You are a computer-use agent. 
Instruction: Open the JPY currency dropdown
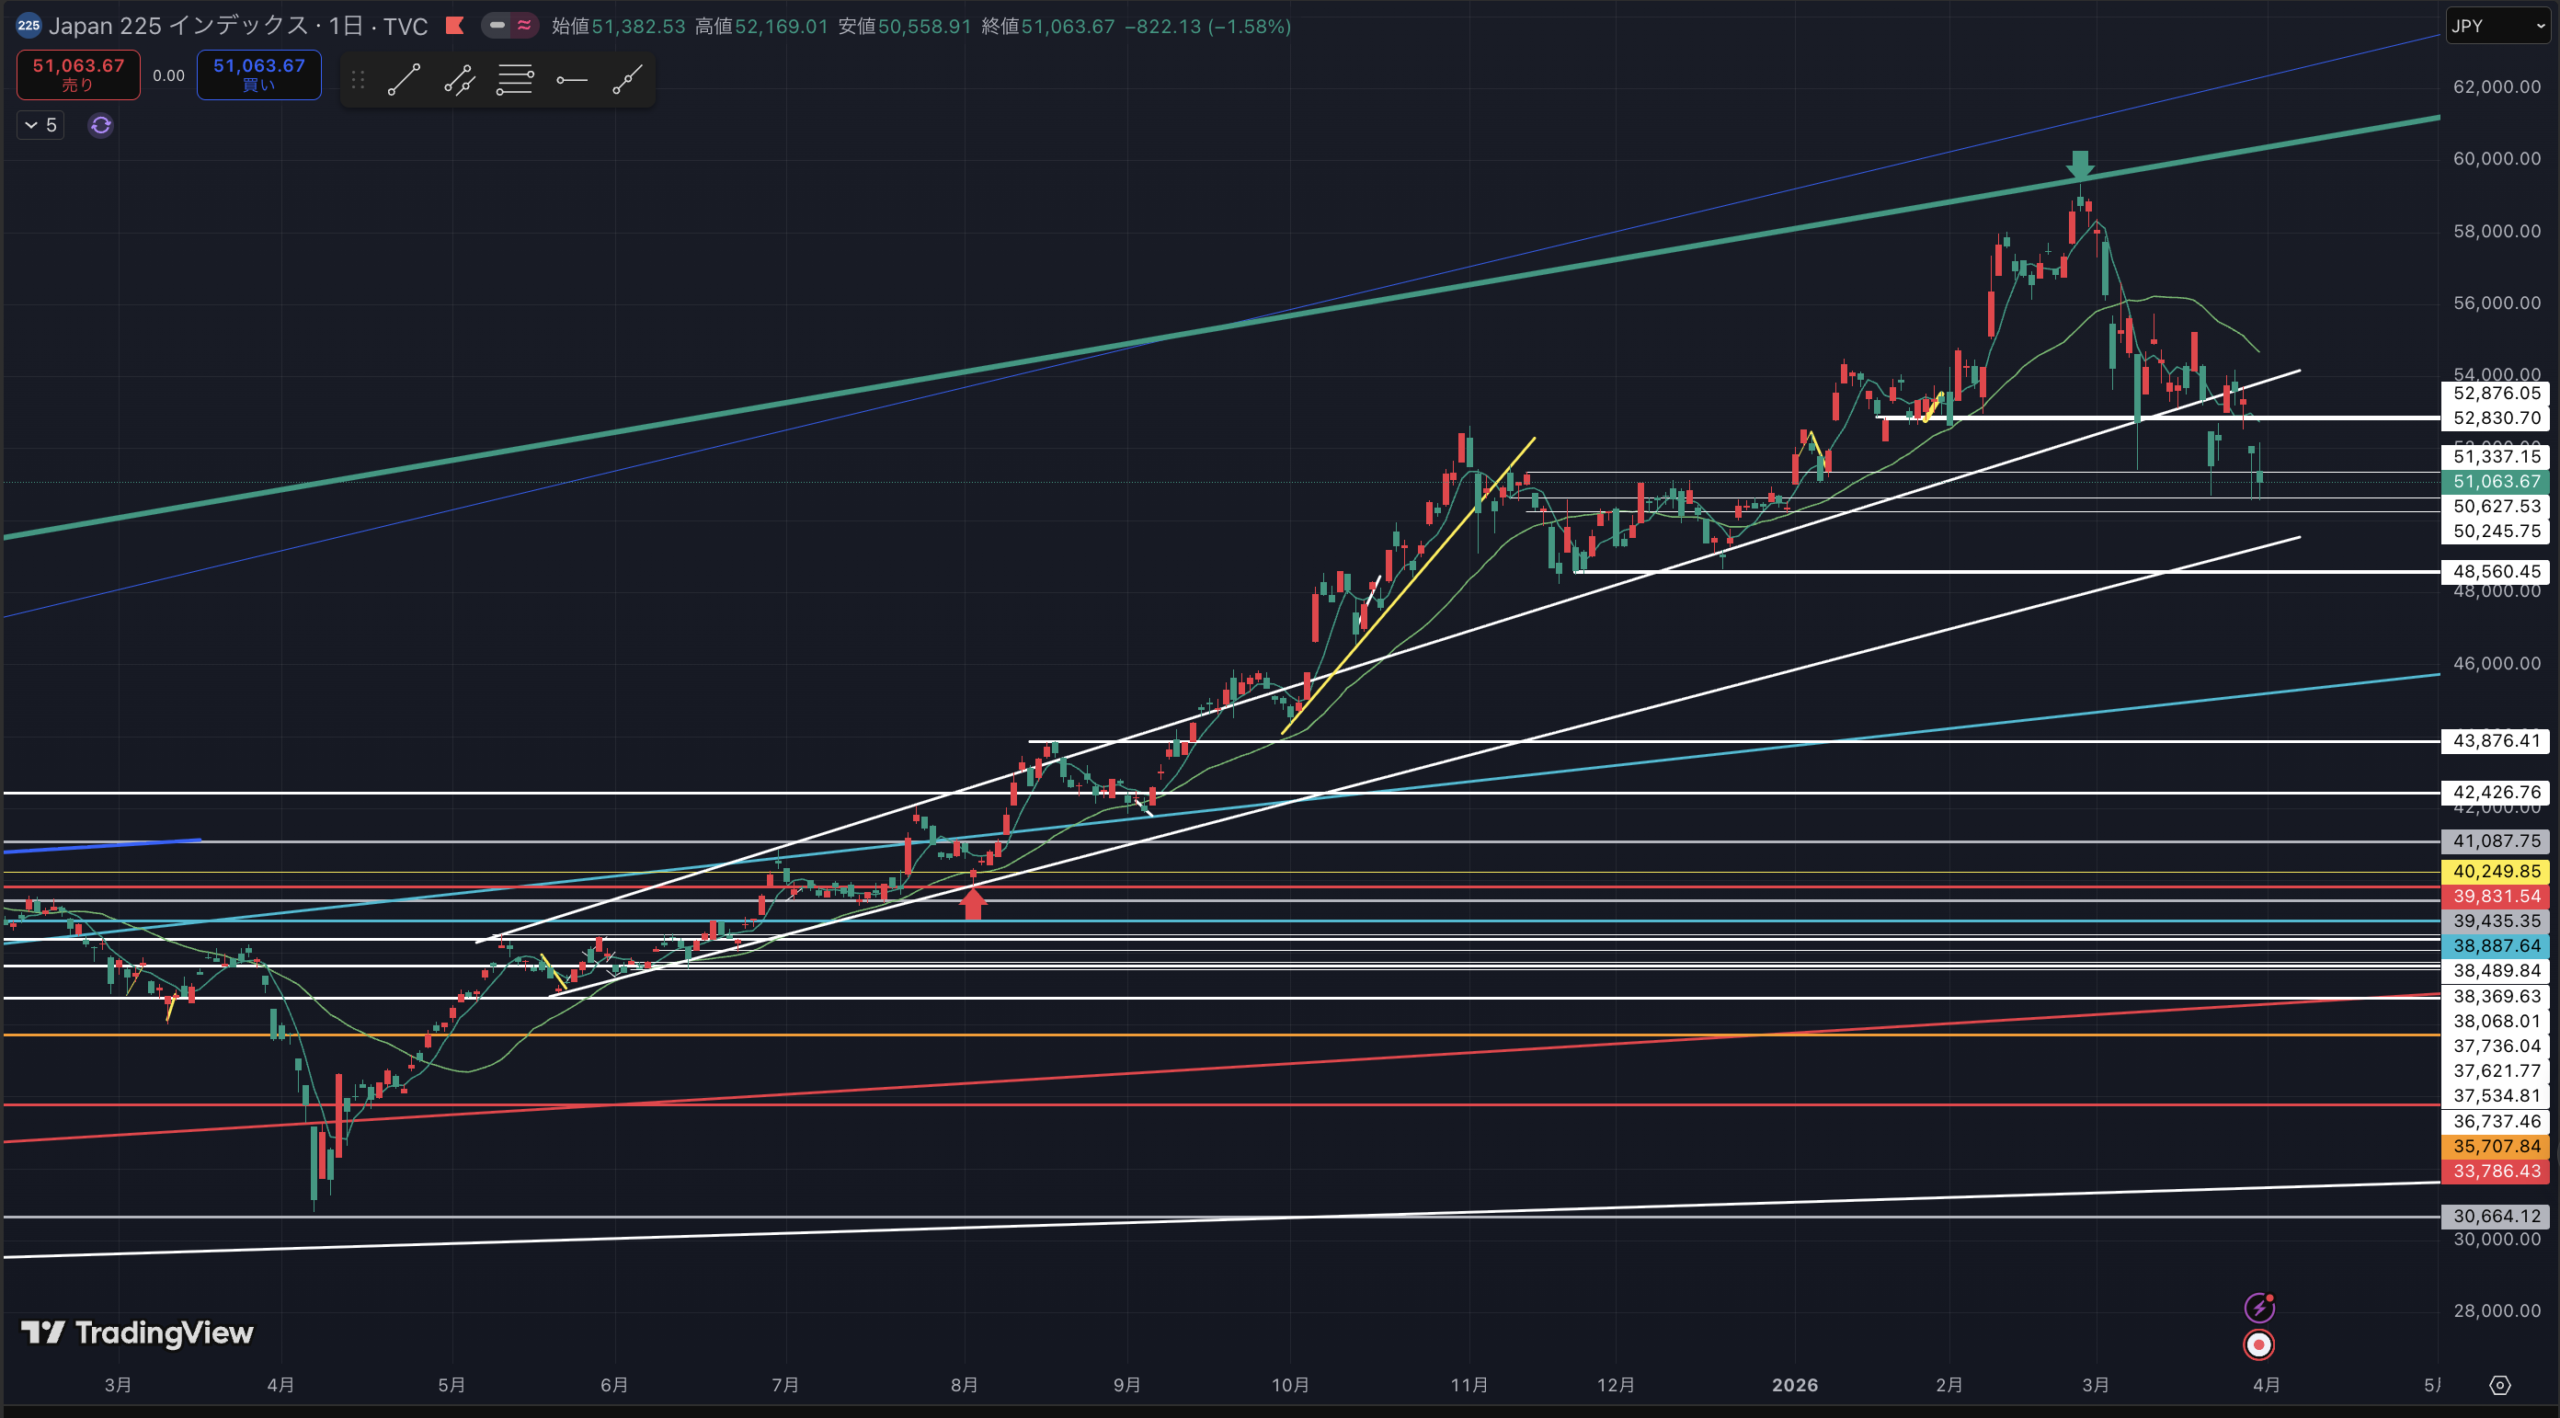pos(2497,26)
